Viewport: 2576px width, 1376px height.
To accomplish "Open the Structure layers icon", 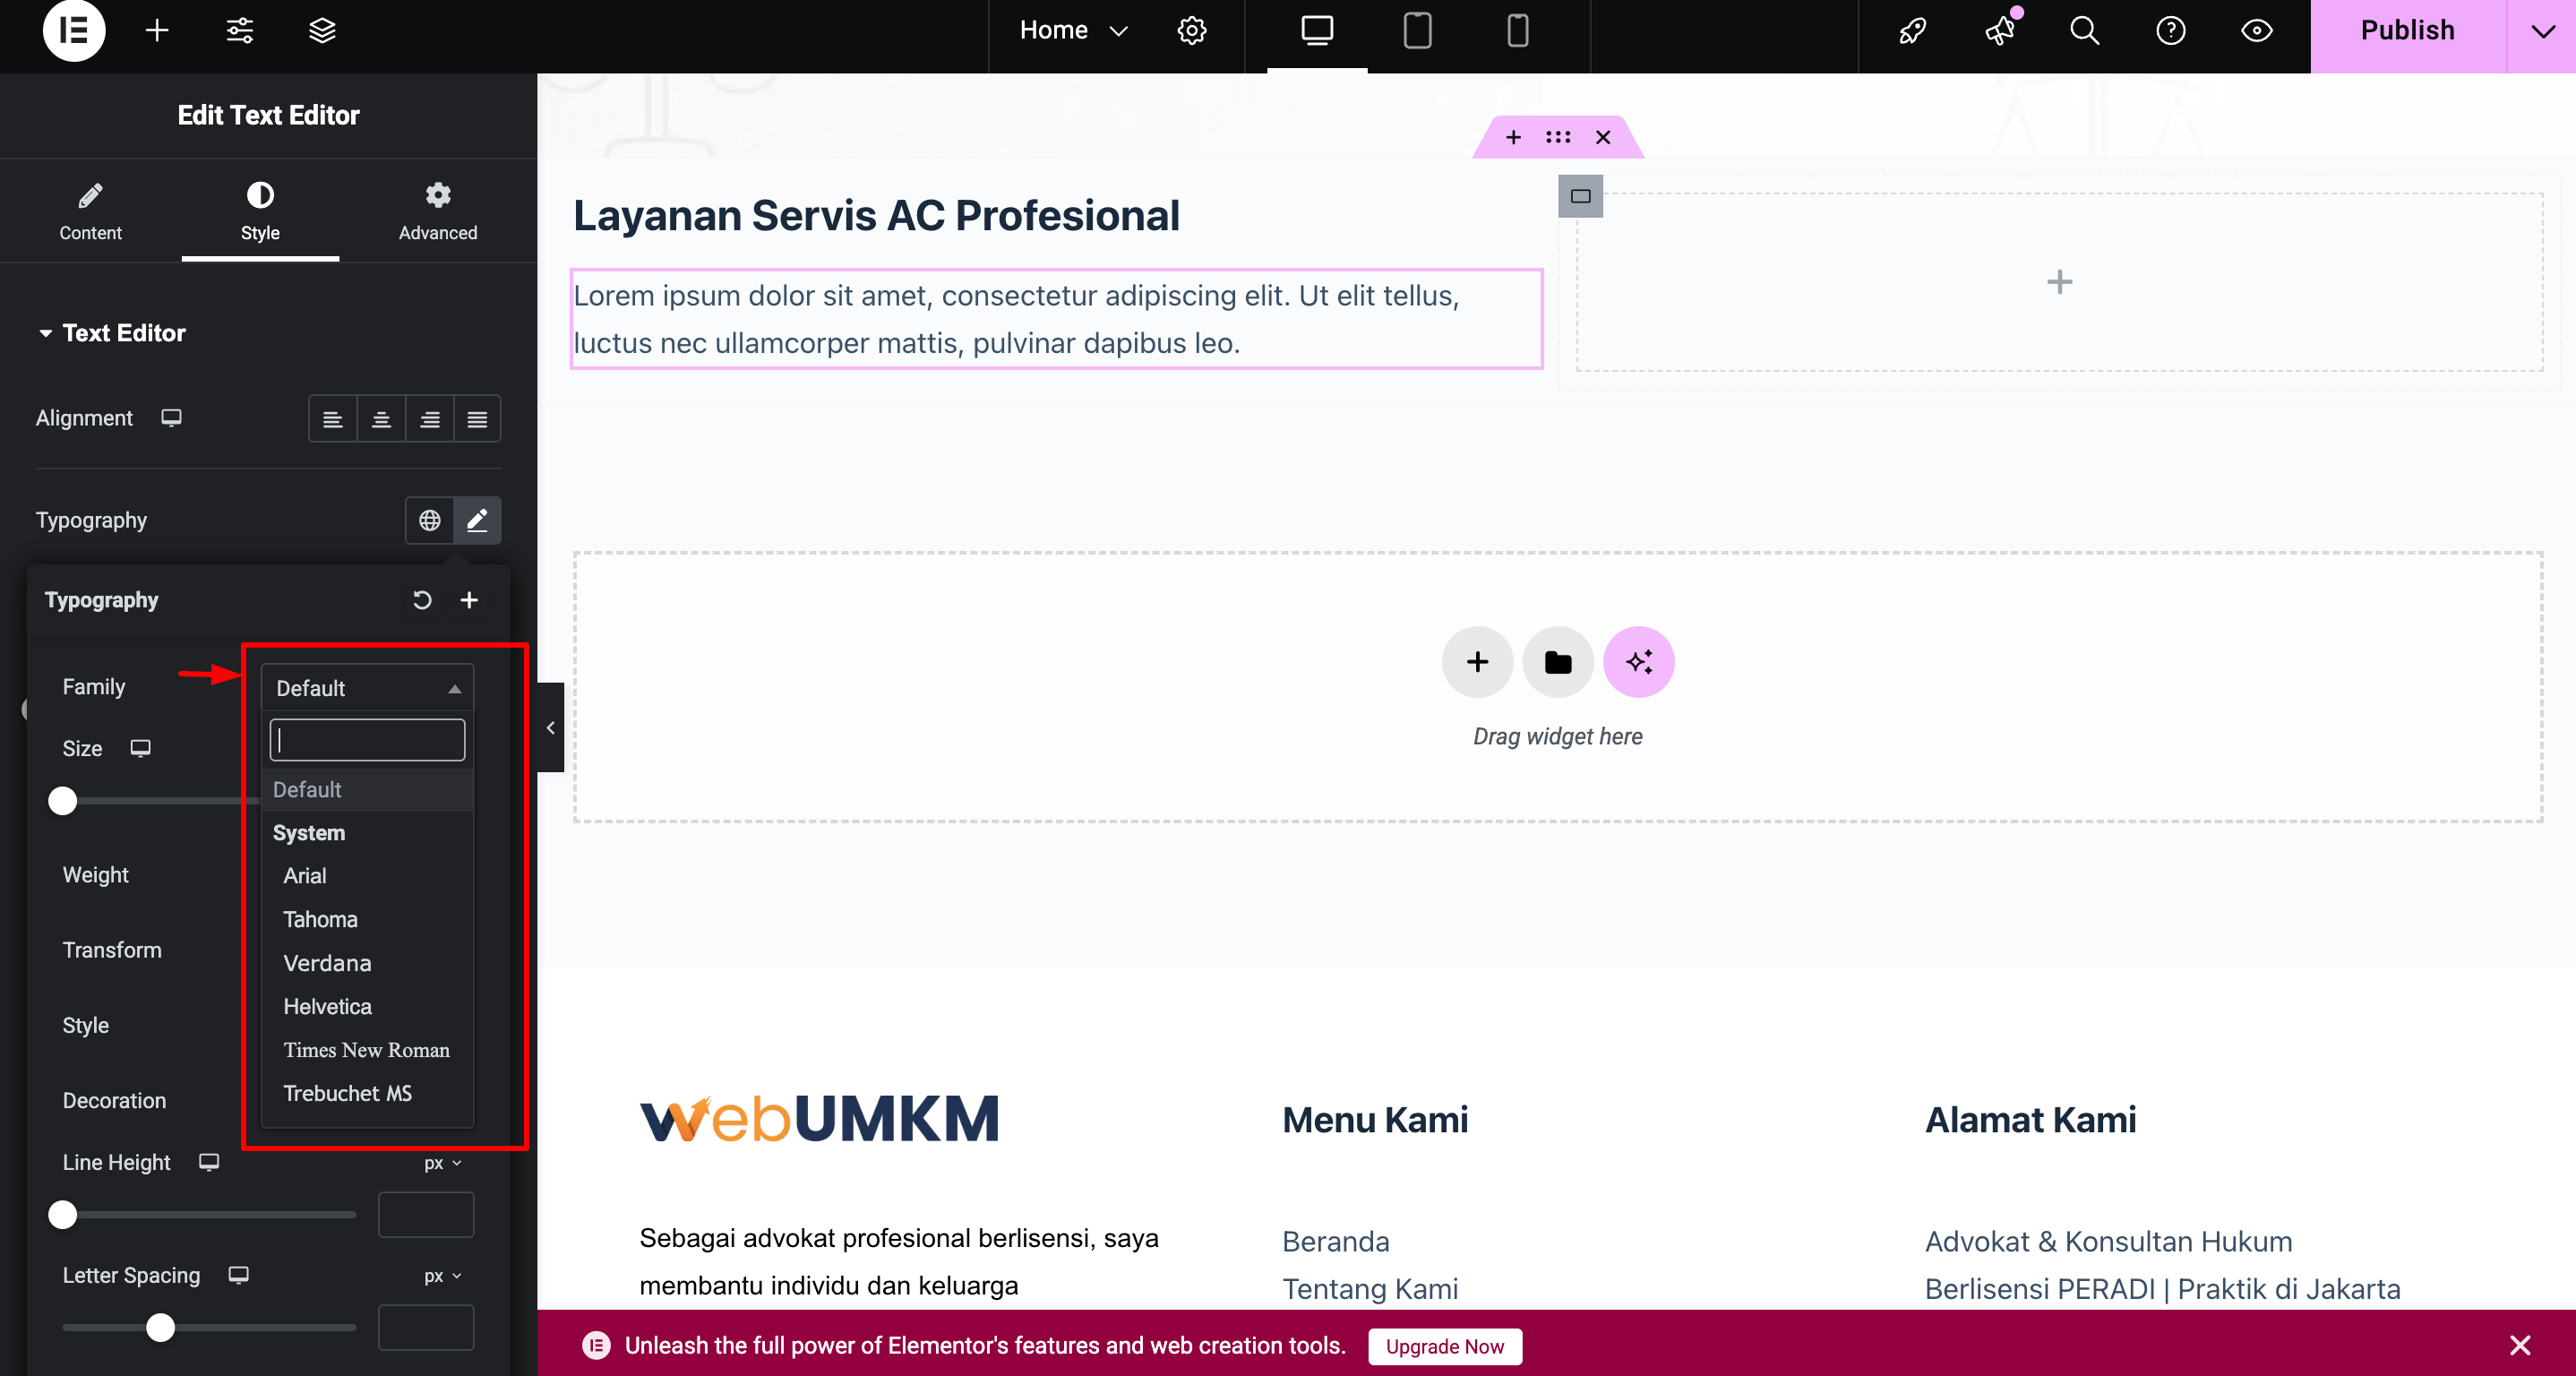I will click(x=322, y=31).
